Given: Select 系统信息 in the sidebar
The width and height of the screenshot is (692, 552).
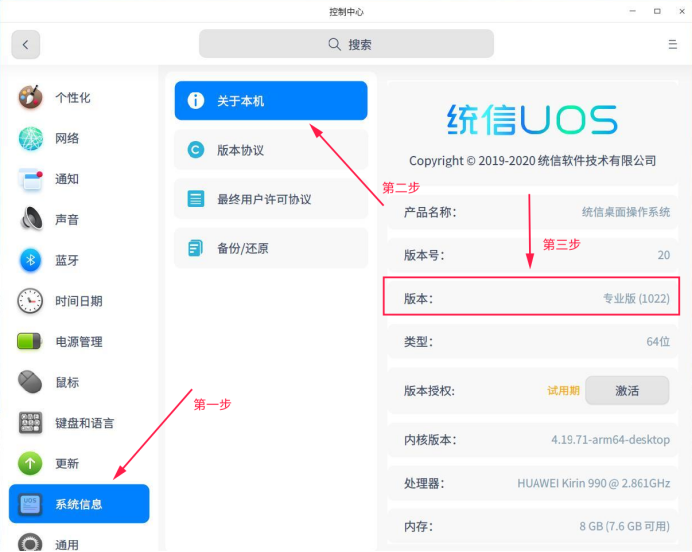Looking at the screenshot, I should (79, 503).
